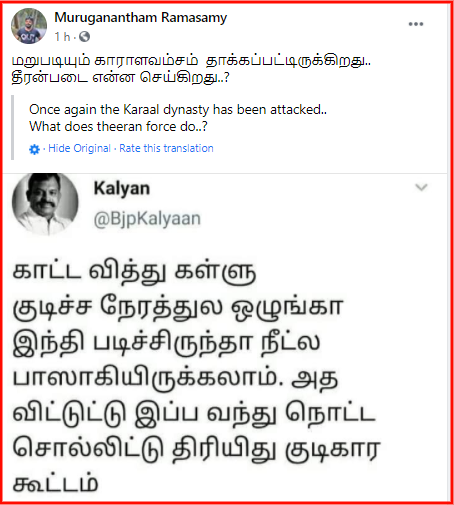
Task: Expand the chevron dropdown on Kalyan's tweet
Action: click(x=421, y=187)
